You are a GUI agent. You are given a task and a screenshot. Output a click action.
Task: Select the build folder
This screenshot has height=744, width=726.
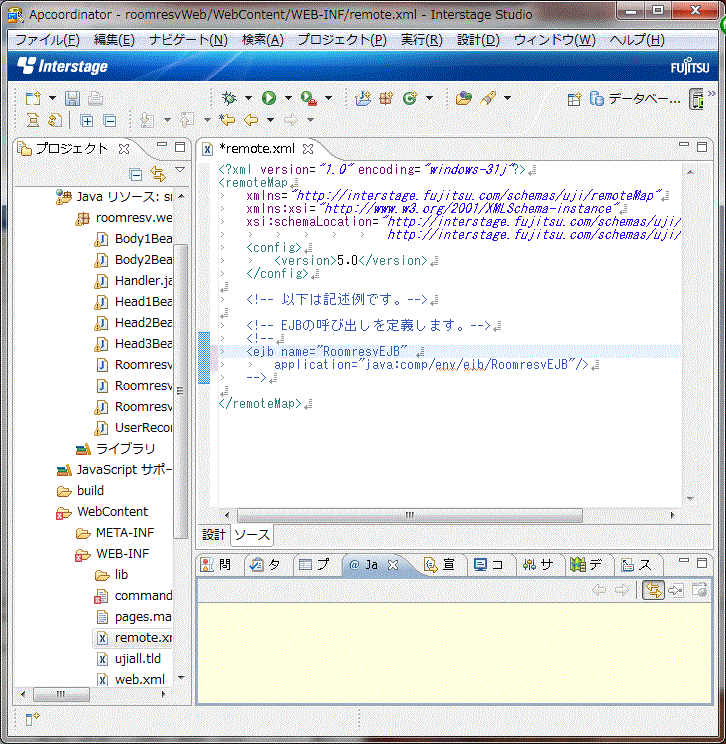pos(80,491)
